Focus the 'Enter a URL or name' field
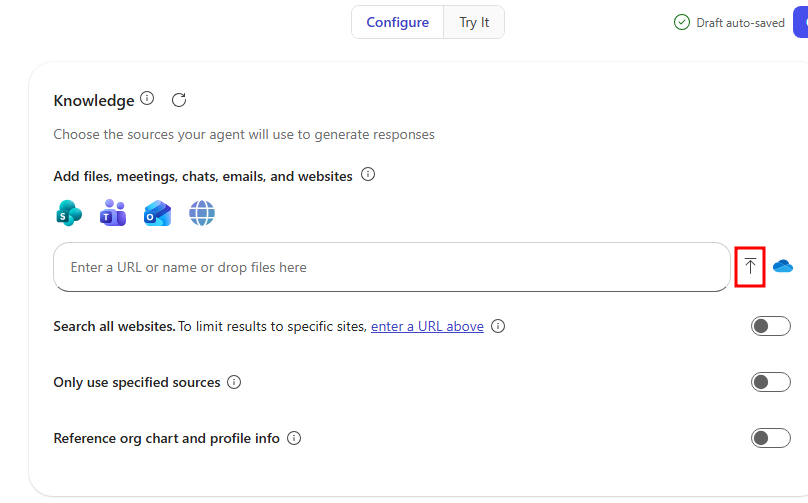808x503 pixels. point(392,267)
